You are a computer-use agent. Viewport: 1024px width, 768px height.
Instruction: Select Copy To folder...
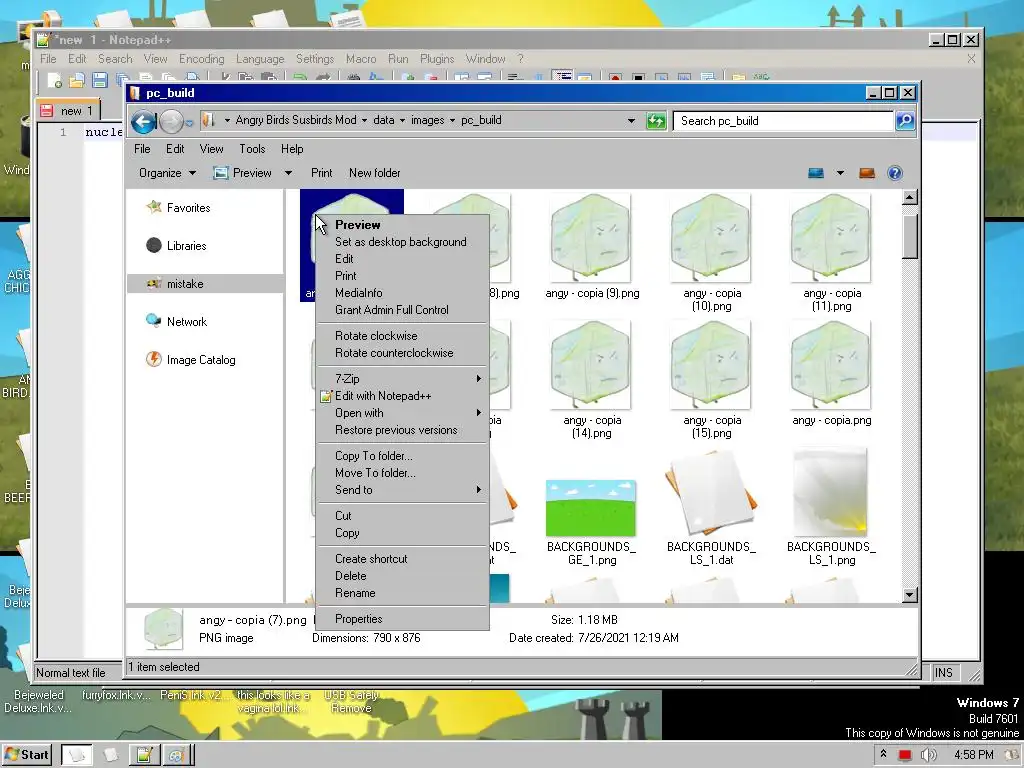pyautogui.click(x=402, y=456)
